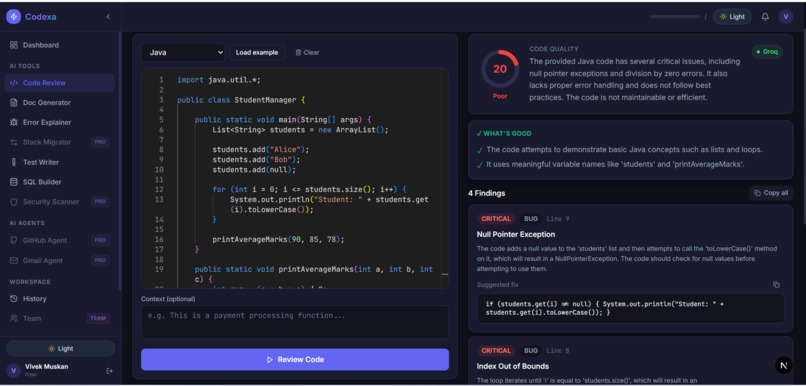
Task: Toggle Light theme in sidebar bottom
Action: point(61,348)
